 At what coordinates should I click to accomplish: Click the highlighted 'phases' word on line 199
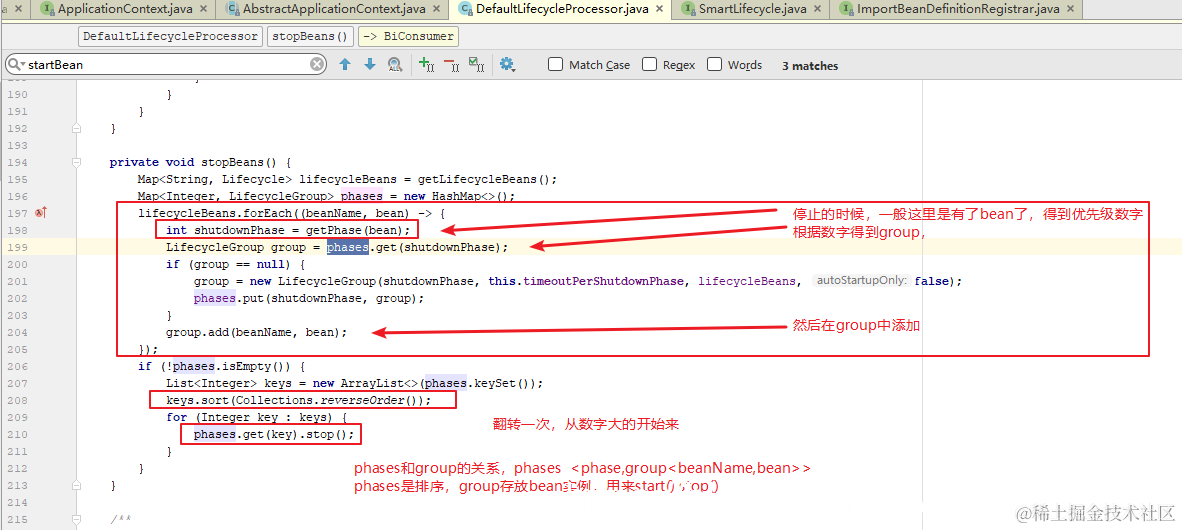coord(348,247)
